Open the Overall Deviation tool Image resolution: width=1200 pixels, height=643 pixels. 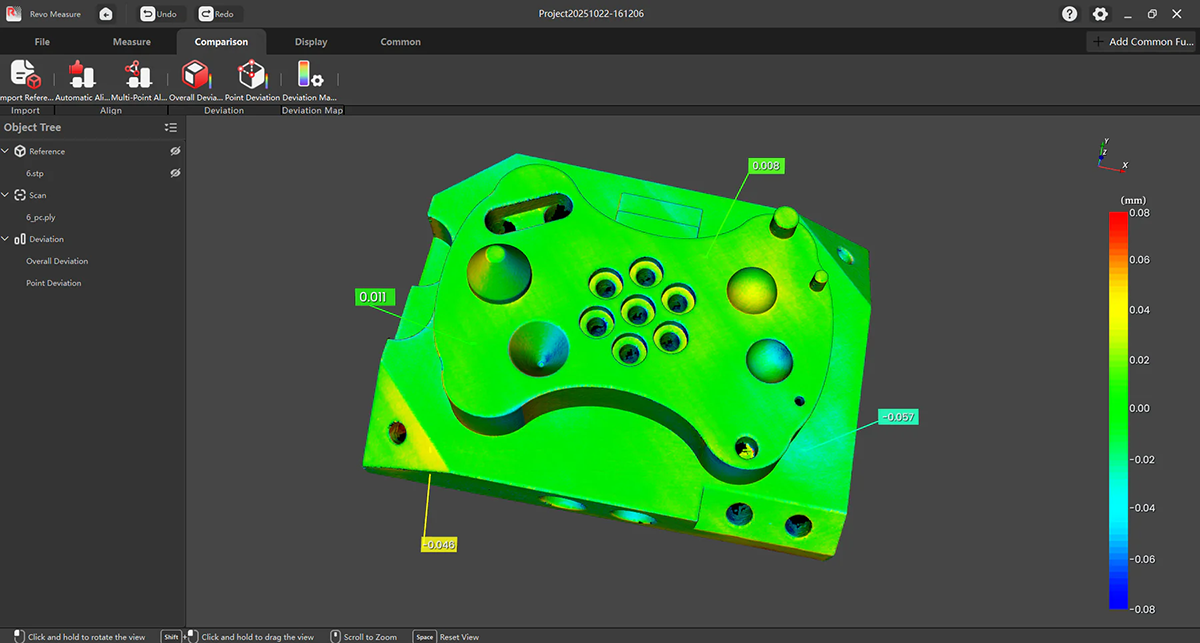click(x=194, y=76)
